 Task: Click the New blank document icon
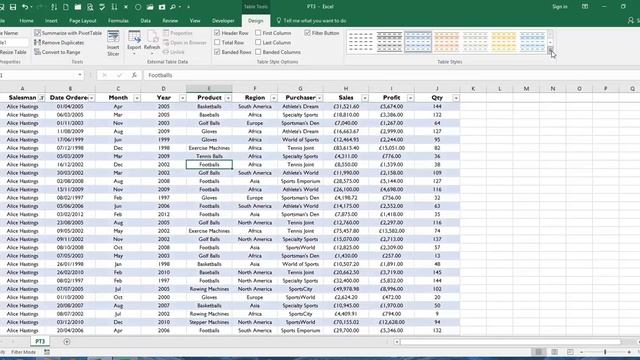click(x=66, y=7)
